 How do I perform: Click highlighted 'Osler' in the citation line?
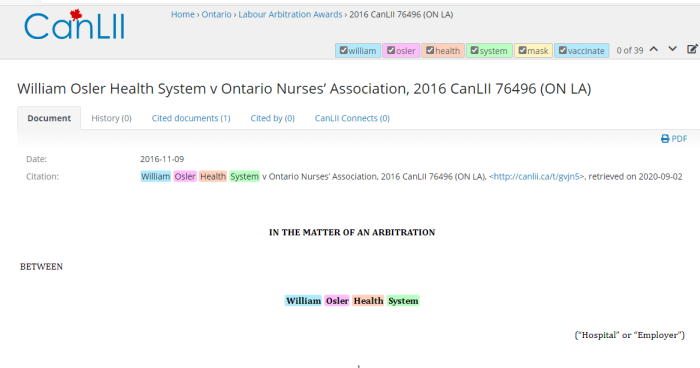pyautogui.click(x=185, y=176)
